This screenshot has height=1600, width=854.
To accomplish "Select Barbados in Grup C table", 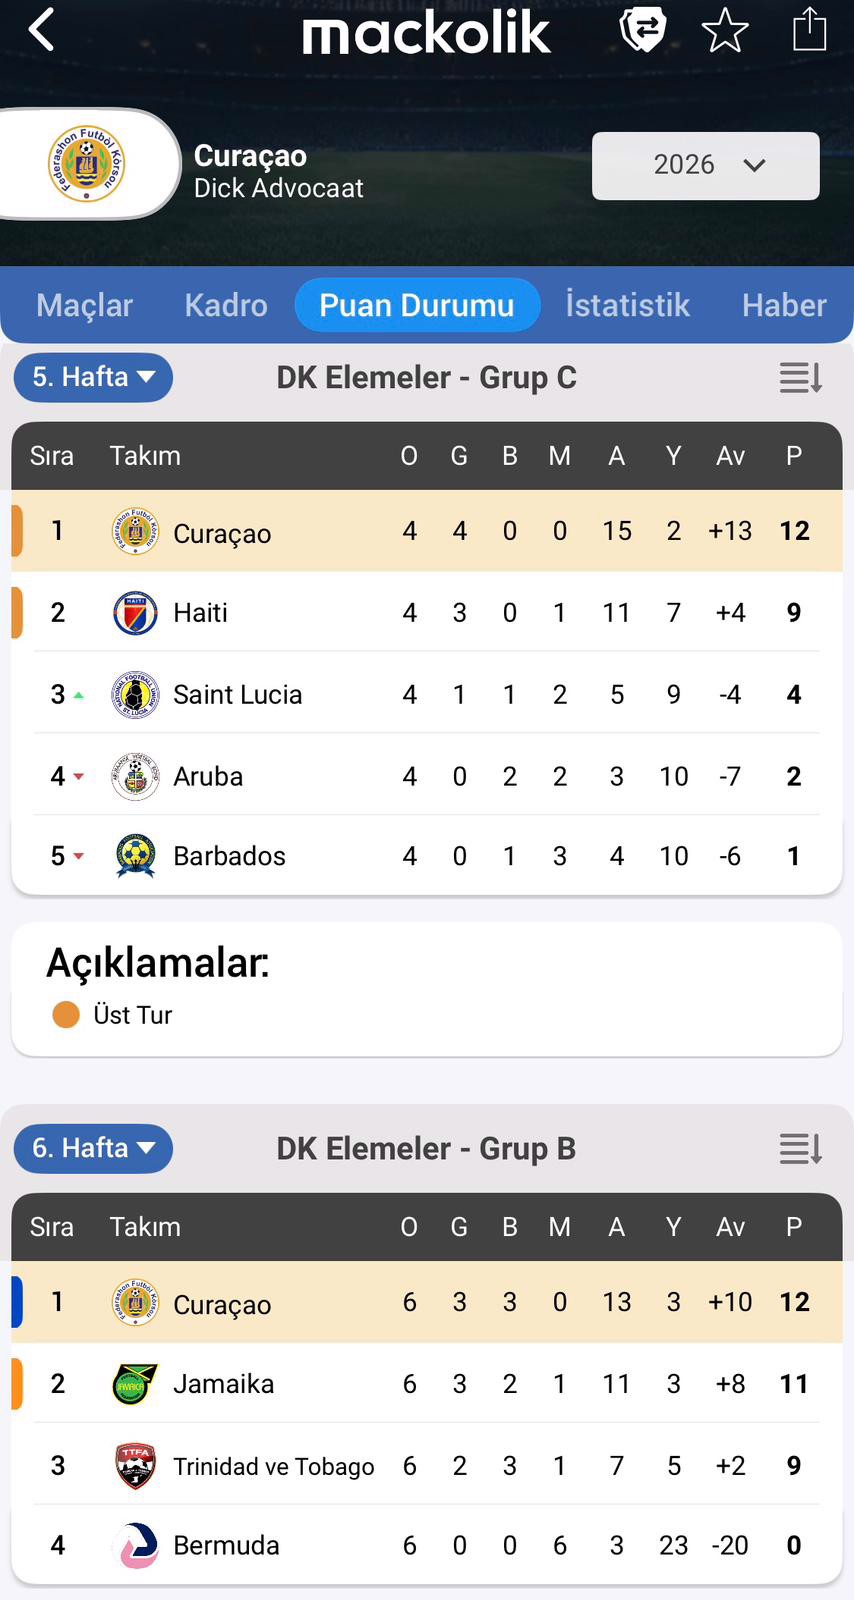I will tap(229, 856).
